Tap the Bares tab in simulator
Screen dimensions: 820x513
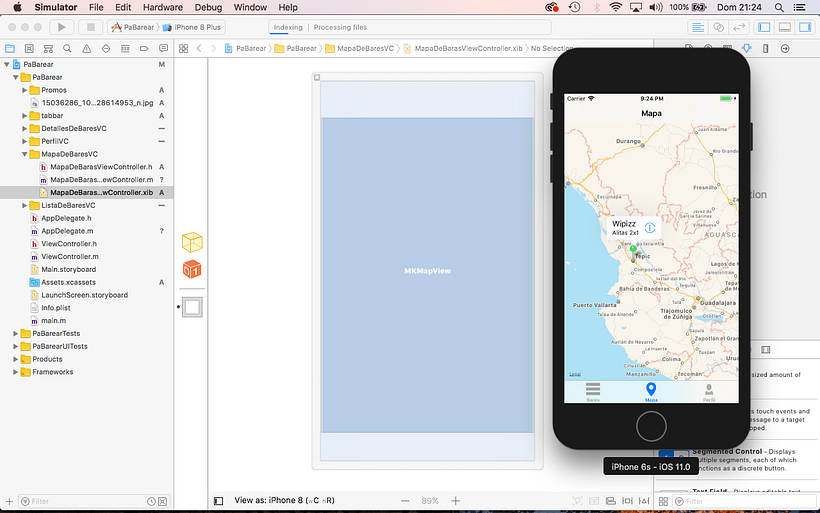tap(593, 392)
